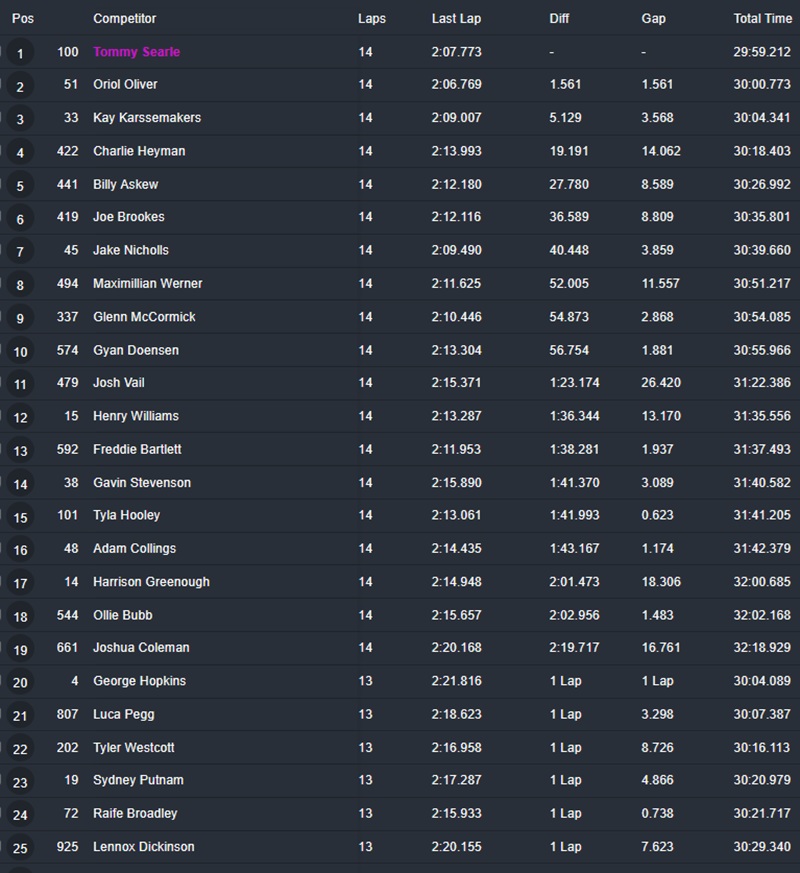Sort by the Pos column header

tap(23, 19)
